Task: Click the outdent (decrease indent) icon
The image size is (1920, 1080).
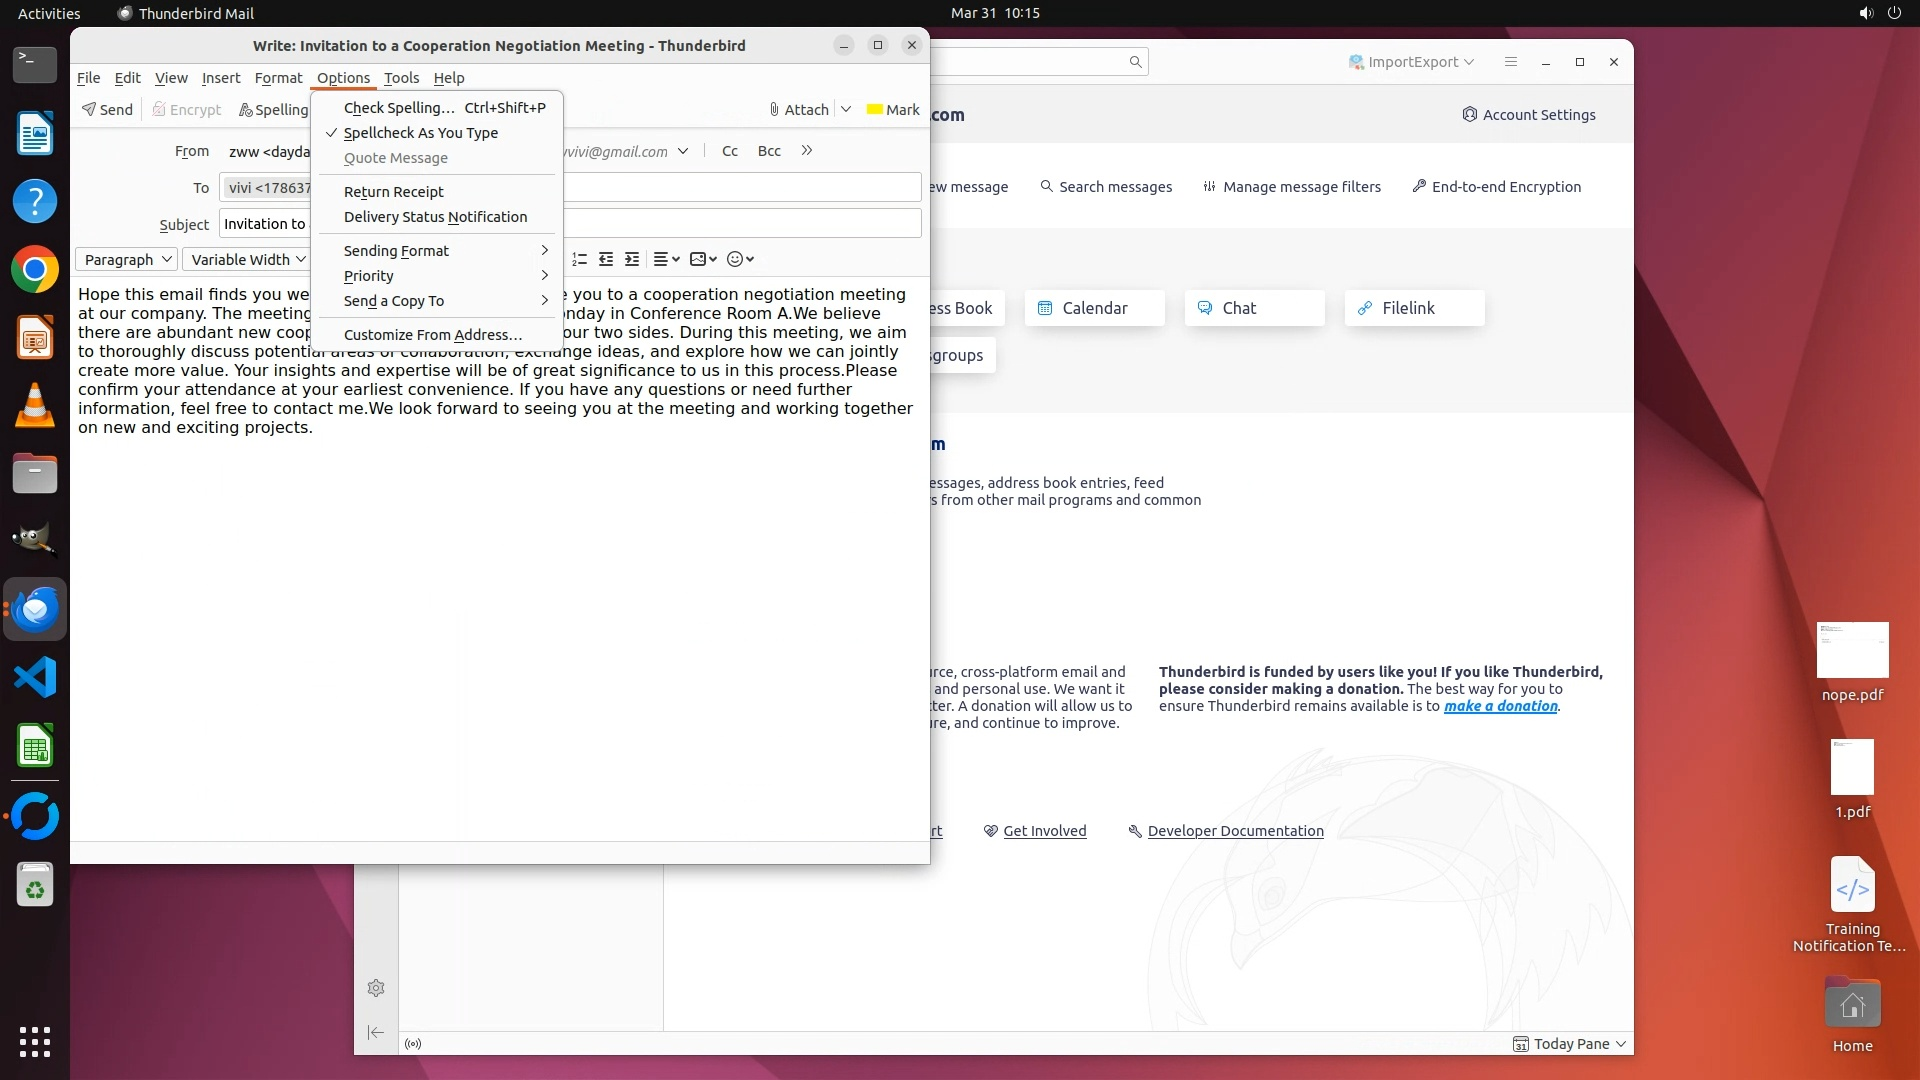Action: point(606,259)
